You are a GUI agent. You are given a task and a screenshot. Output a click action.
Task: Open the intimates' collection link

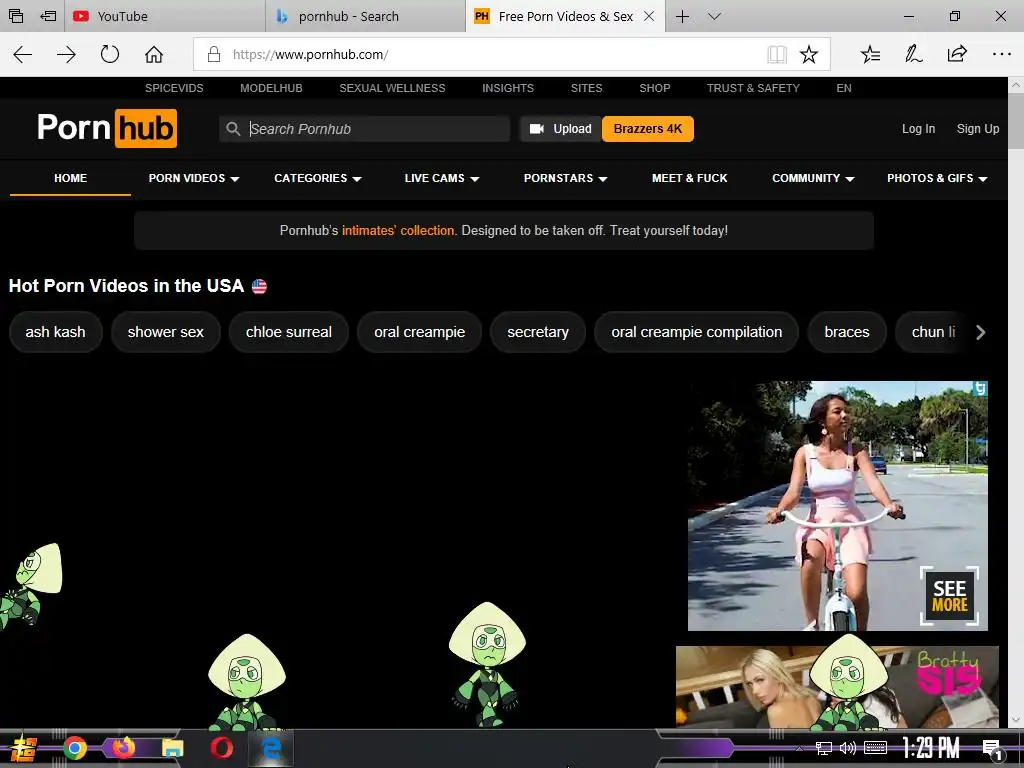(398, 231)
